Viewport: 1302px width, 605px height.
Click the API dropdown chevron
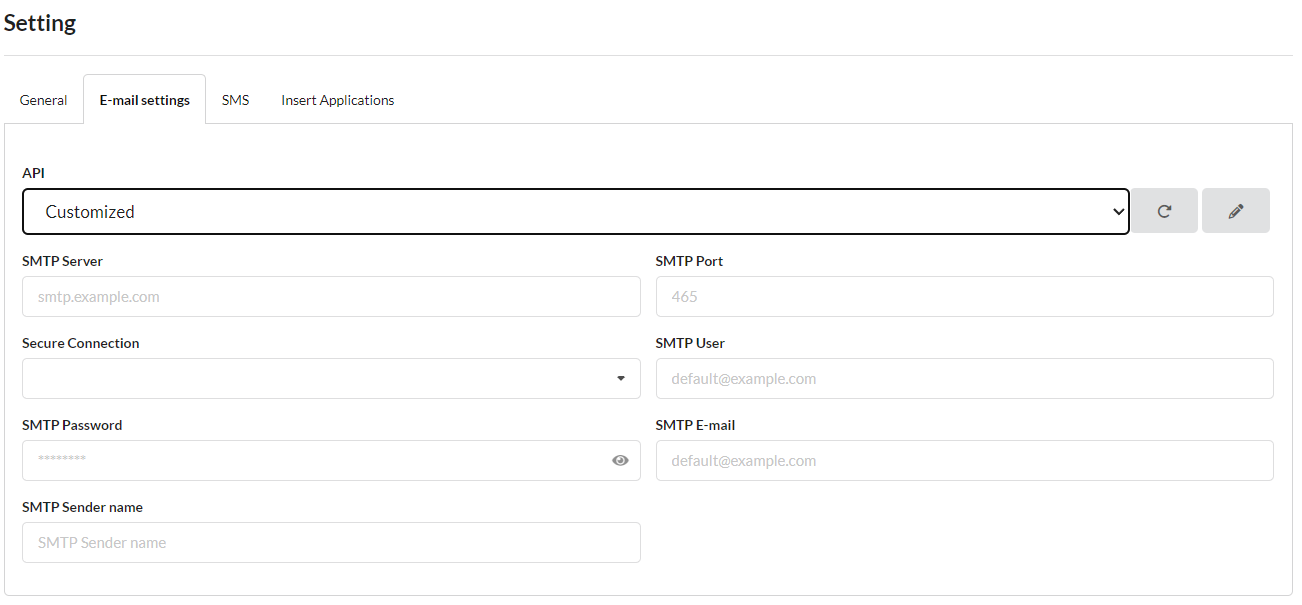tap(1117, 211)
